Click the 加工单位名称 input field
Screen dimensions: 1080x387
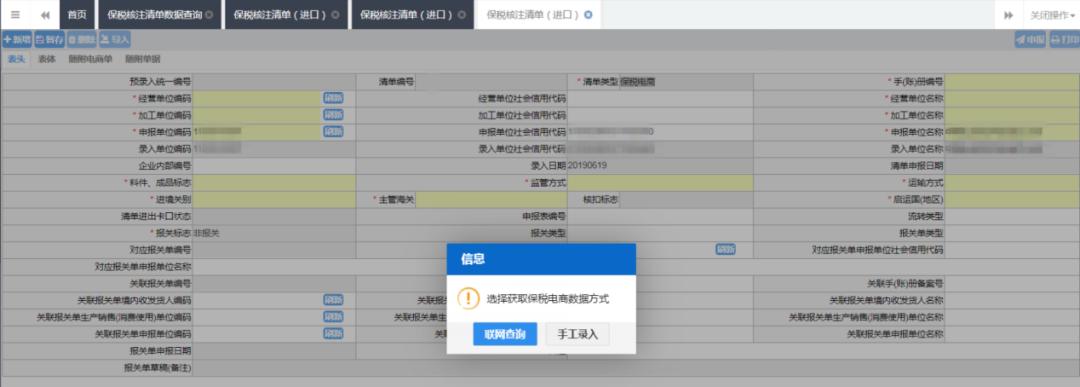point(1012,115)
